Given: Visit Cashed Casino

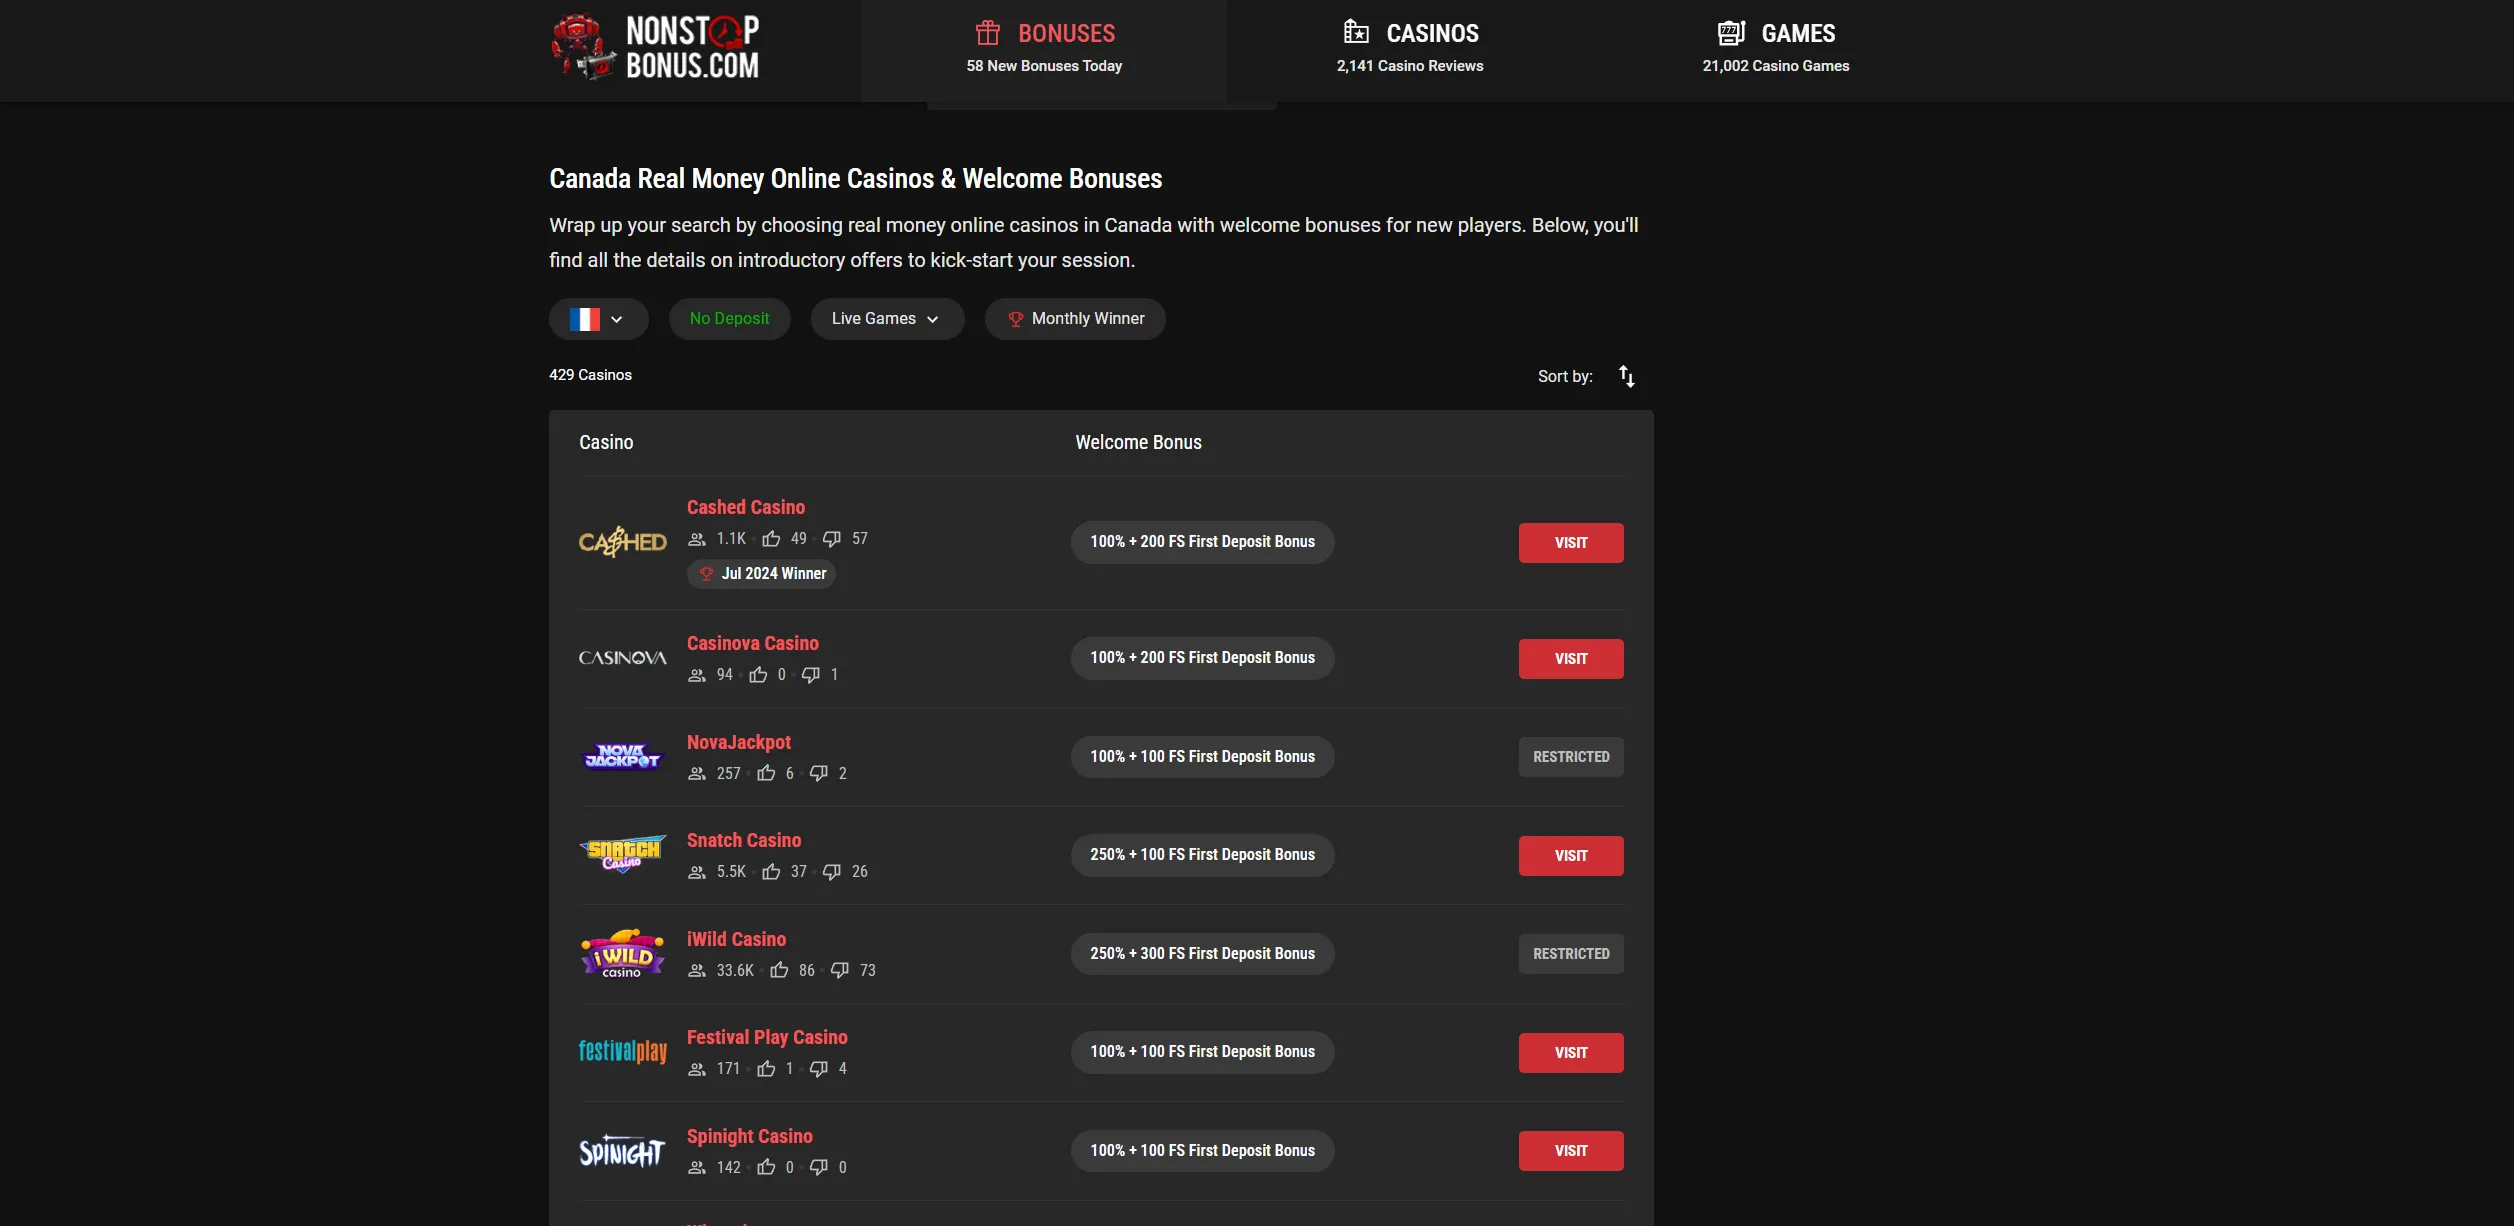Looking at the screenshot, I should coord(1571,543).
